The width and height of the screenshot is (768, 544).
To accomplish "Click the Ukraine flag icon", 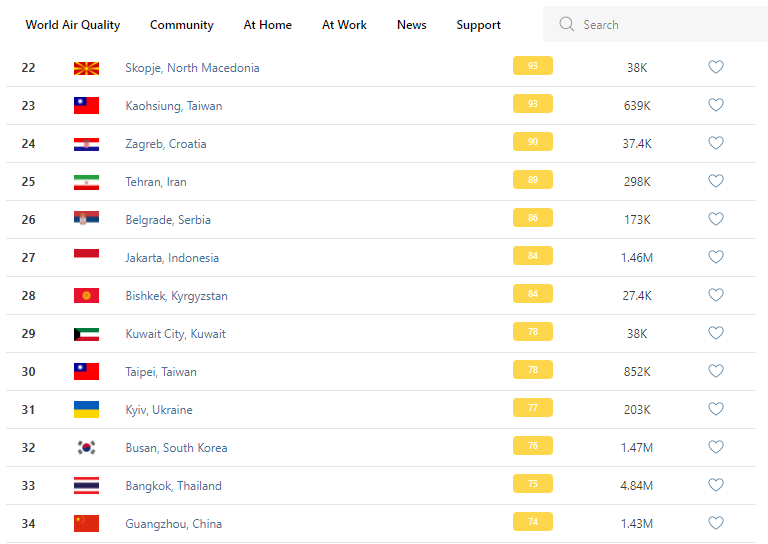I will click(86, 409).
